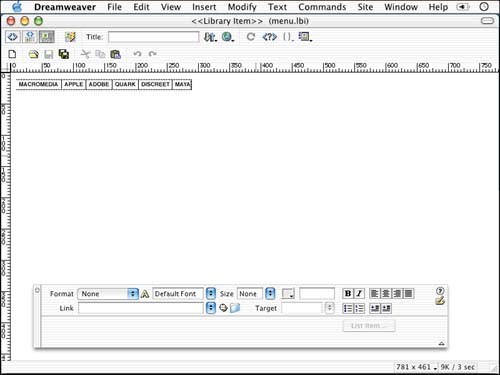This screenshot has width=500, height=375.
Task: Click Preview in Browser globe icon
Action: click(x=228, y=37)
